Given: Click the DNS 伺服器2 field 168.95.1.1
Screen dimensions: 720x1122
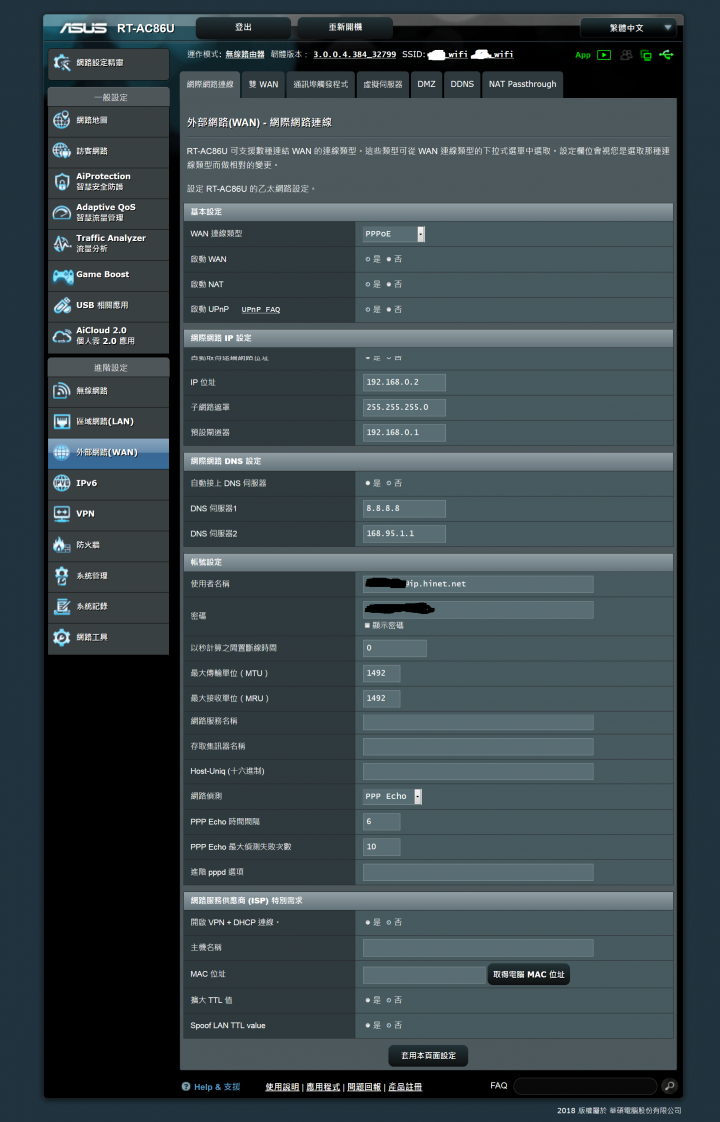Looking at the screenshot, I should 404,534.
